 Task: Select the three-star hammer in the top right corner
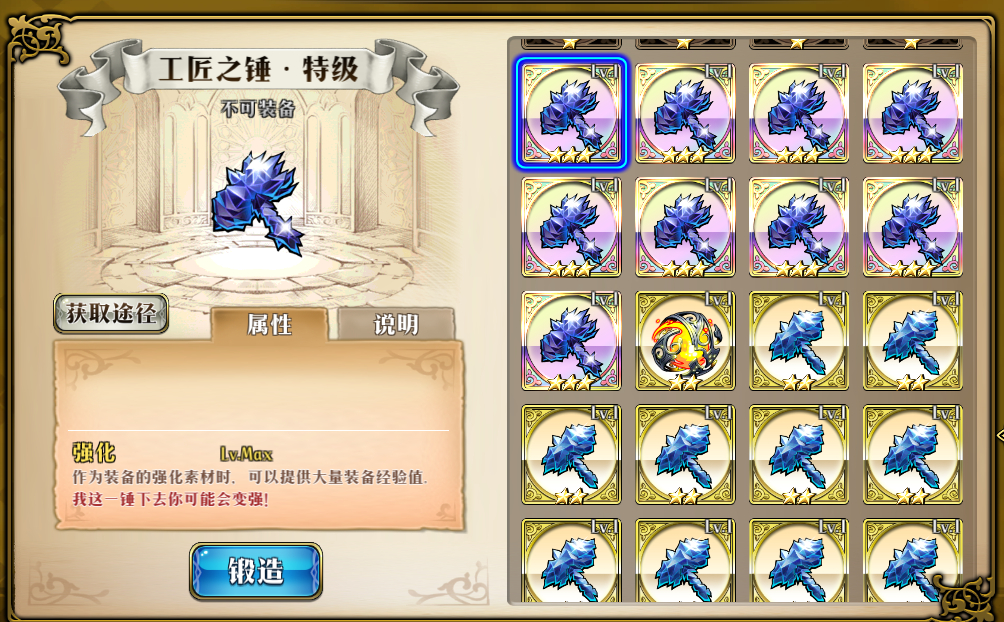click(912, 113)
